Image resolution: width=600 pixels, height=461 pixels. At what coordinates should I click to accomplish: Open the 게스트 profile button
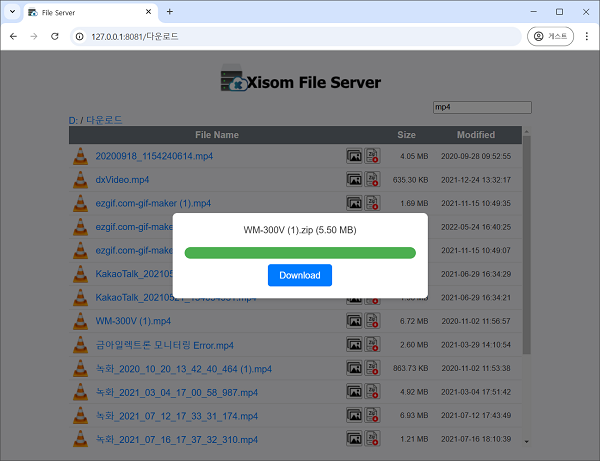pyautogui.click(x=550, y=36)
